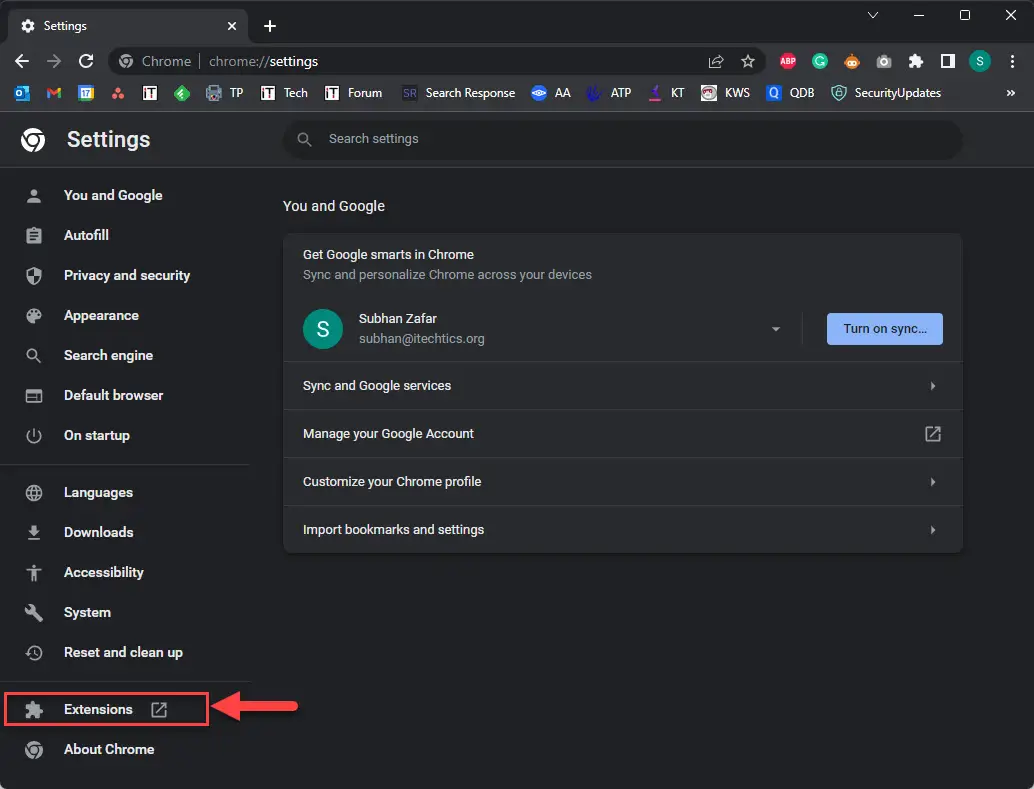Open the orange robot extension icon
This screenshot has width=1034, height=789.
852,61
